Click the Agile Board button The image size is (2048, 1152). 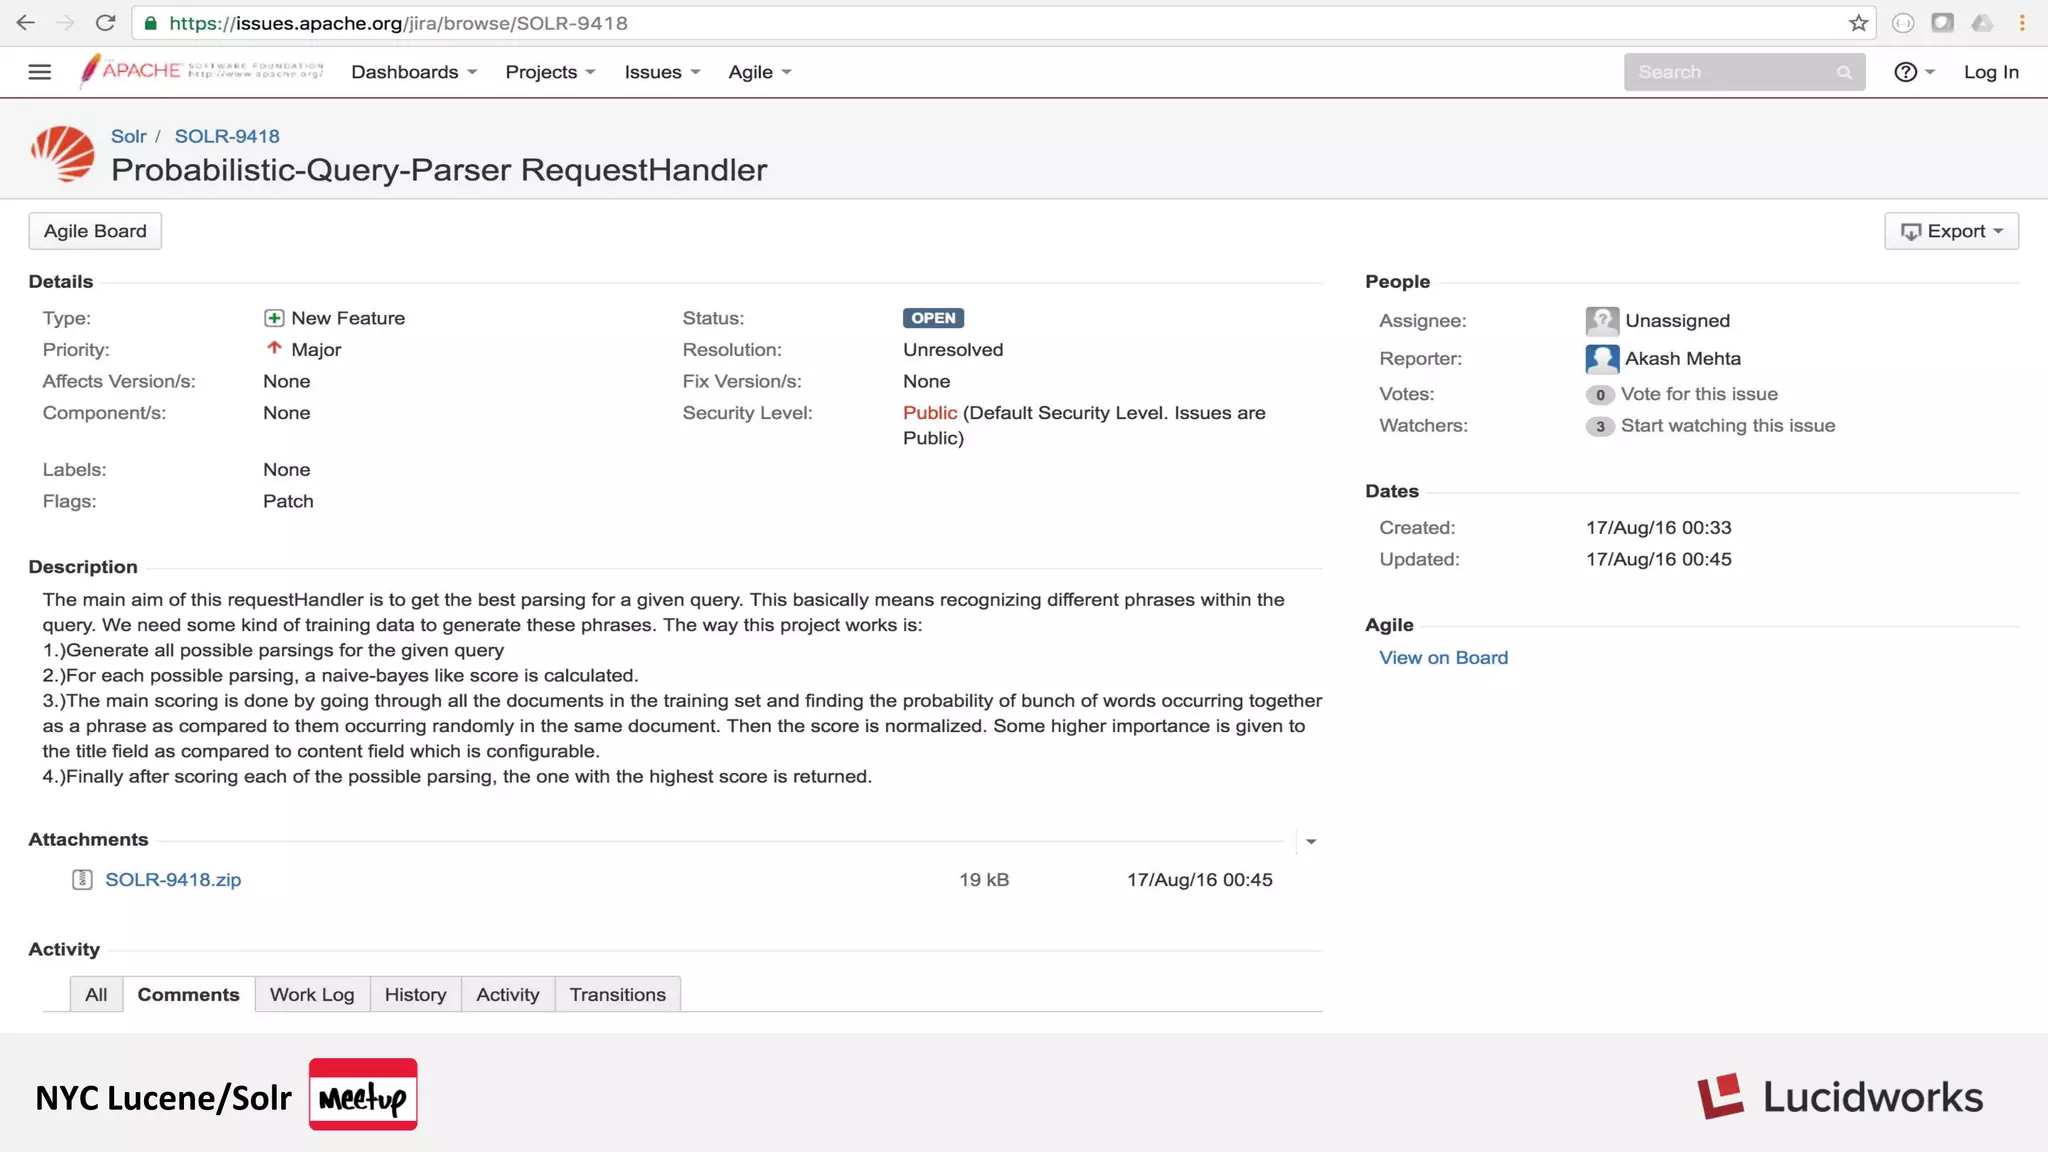pyautogui.click(x=95, y=231)
